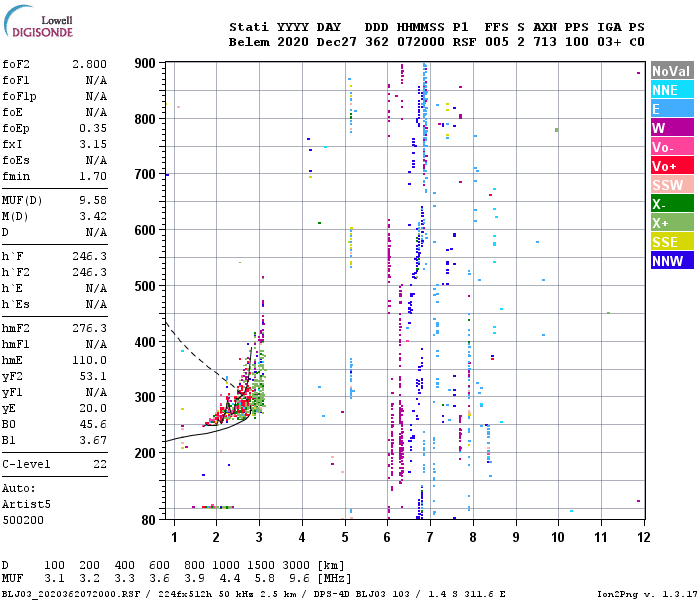The image size is (700, 600).
Task: Click the BLJ03_2020362072000.RSF filename
Action: click(x=71, y=594)
